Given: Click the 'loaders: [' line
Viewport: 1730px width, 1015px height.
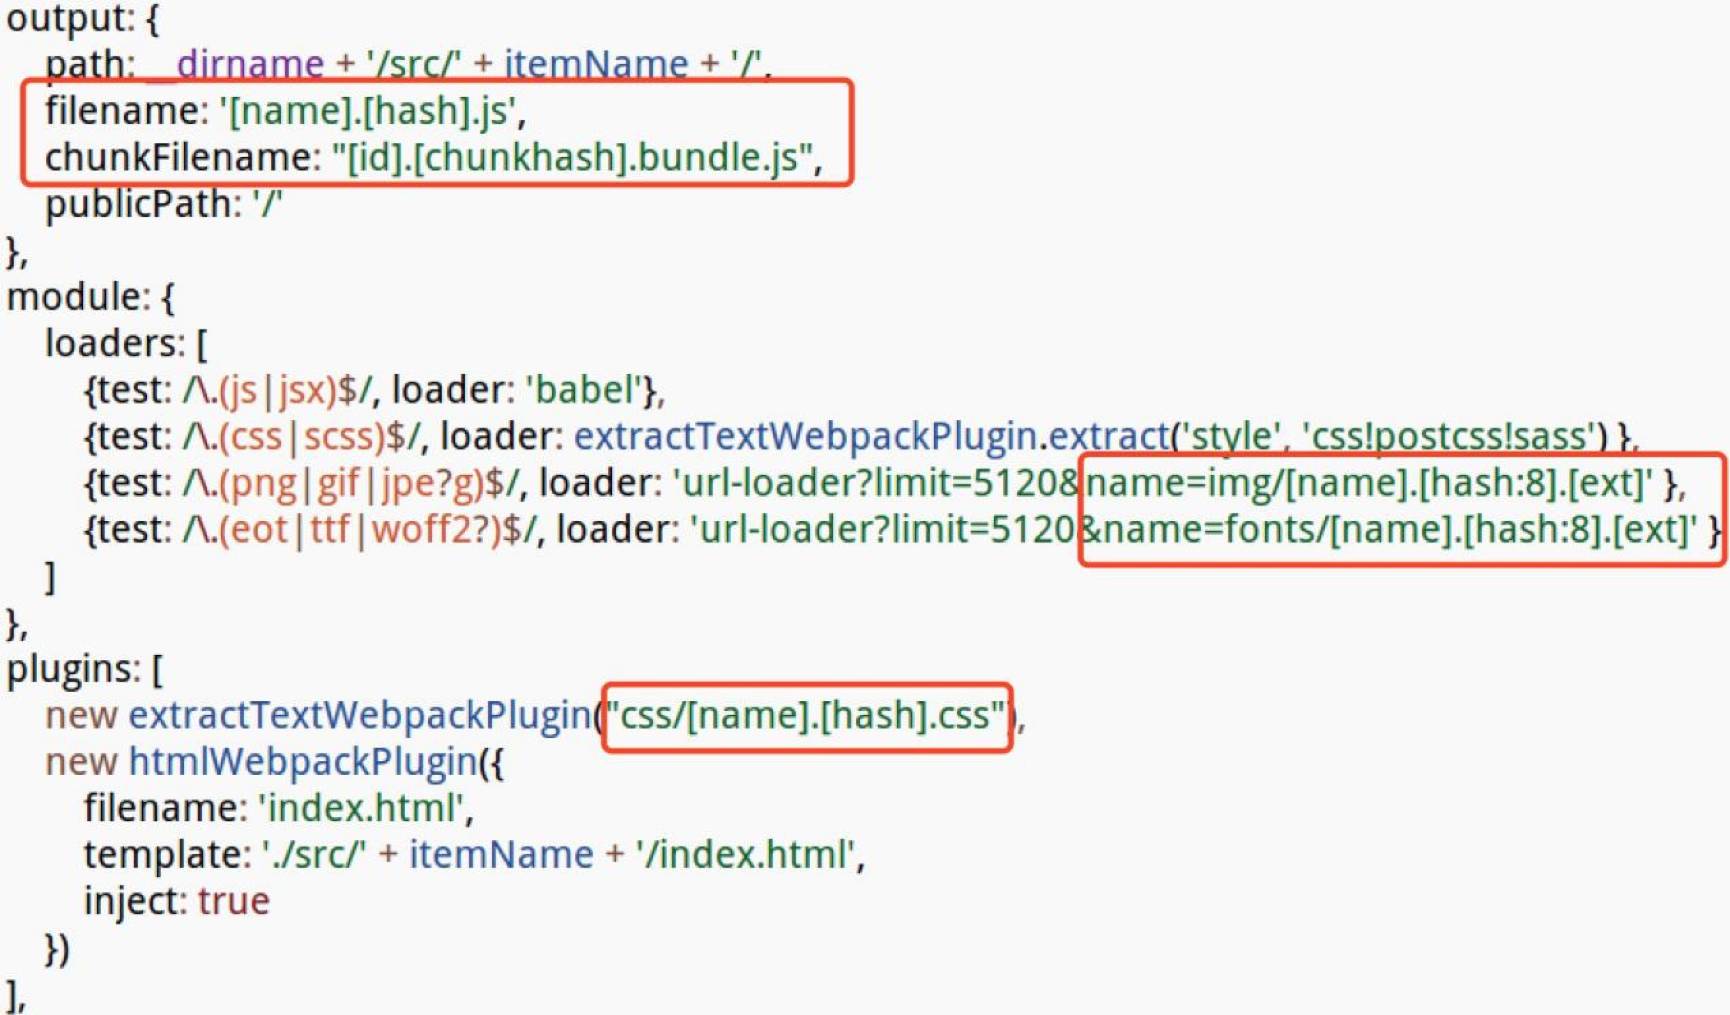Looking at the screenshot, I should click(126, 343).
